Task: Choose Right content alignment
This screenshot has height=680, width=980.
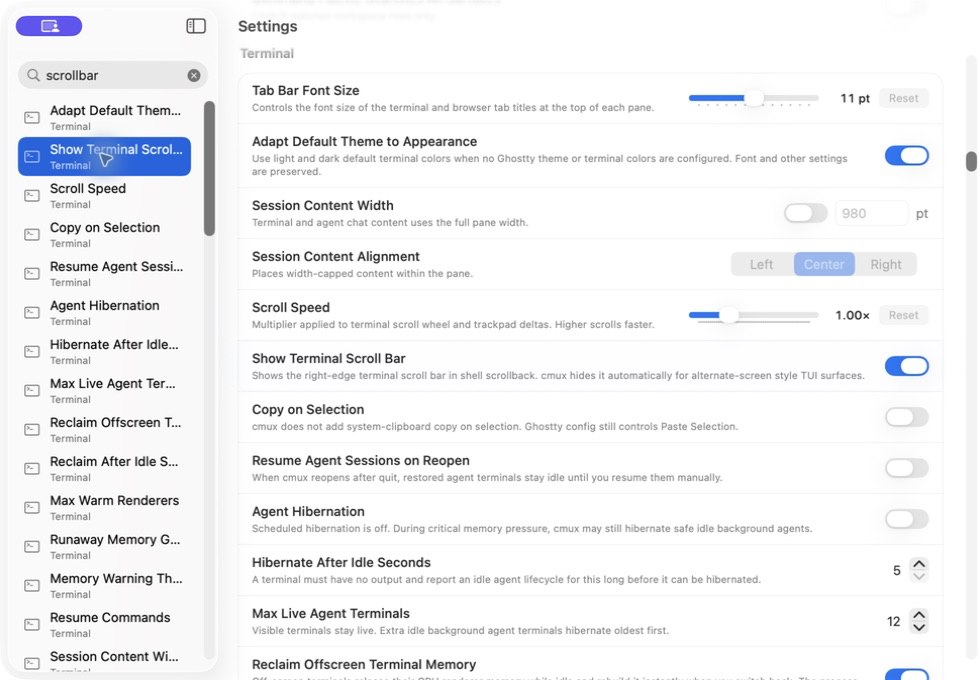Action: pyautogui.click(x=886, y=264)
